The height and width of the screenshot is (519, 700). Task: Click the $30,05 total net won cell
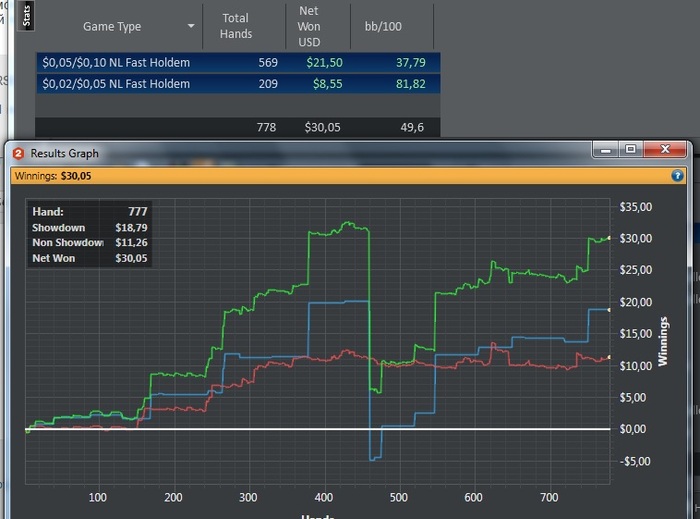(322, 128)
